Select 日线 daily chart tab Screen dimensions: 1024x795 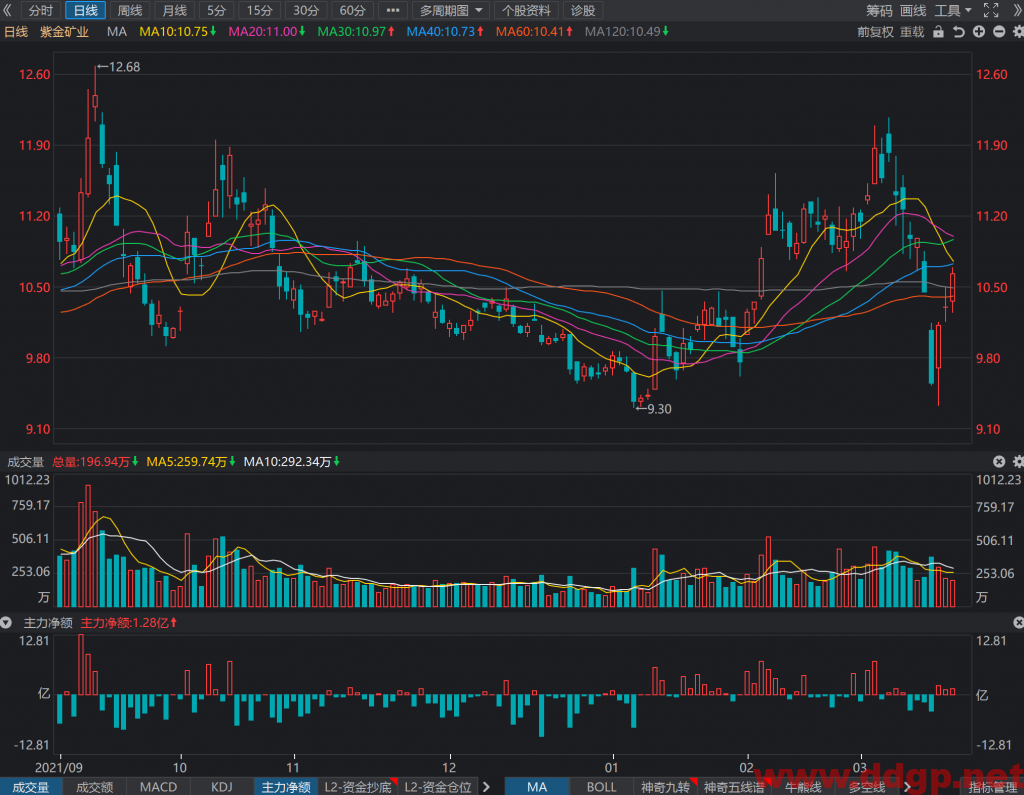pos(85,10)
